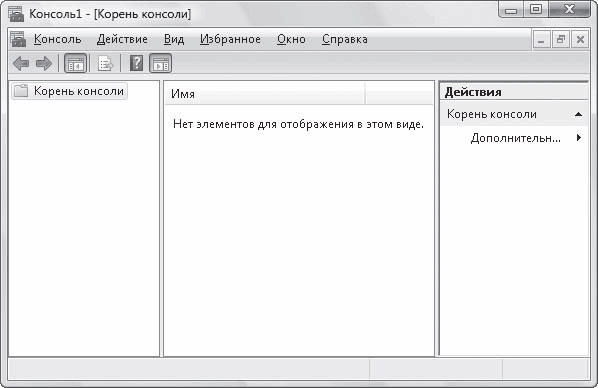
Task: Open the Справка menu
Action: point(345,39)
